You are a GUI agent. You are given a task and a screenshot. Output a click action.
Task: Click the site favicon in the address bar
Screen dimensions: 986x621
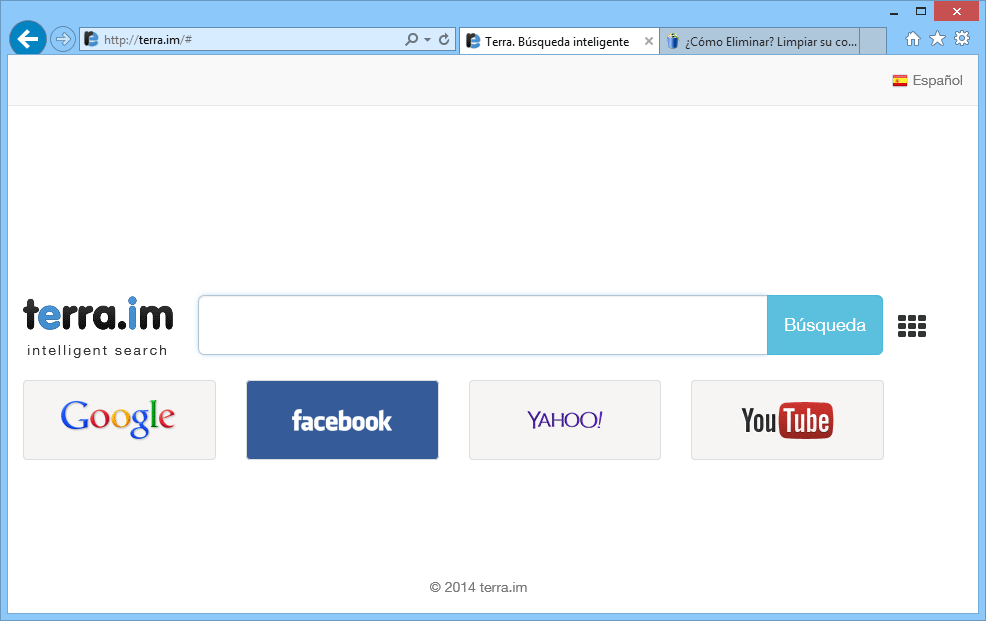(91, 40)
